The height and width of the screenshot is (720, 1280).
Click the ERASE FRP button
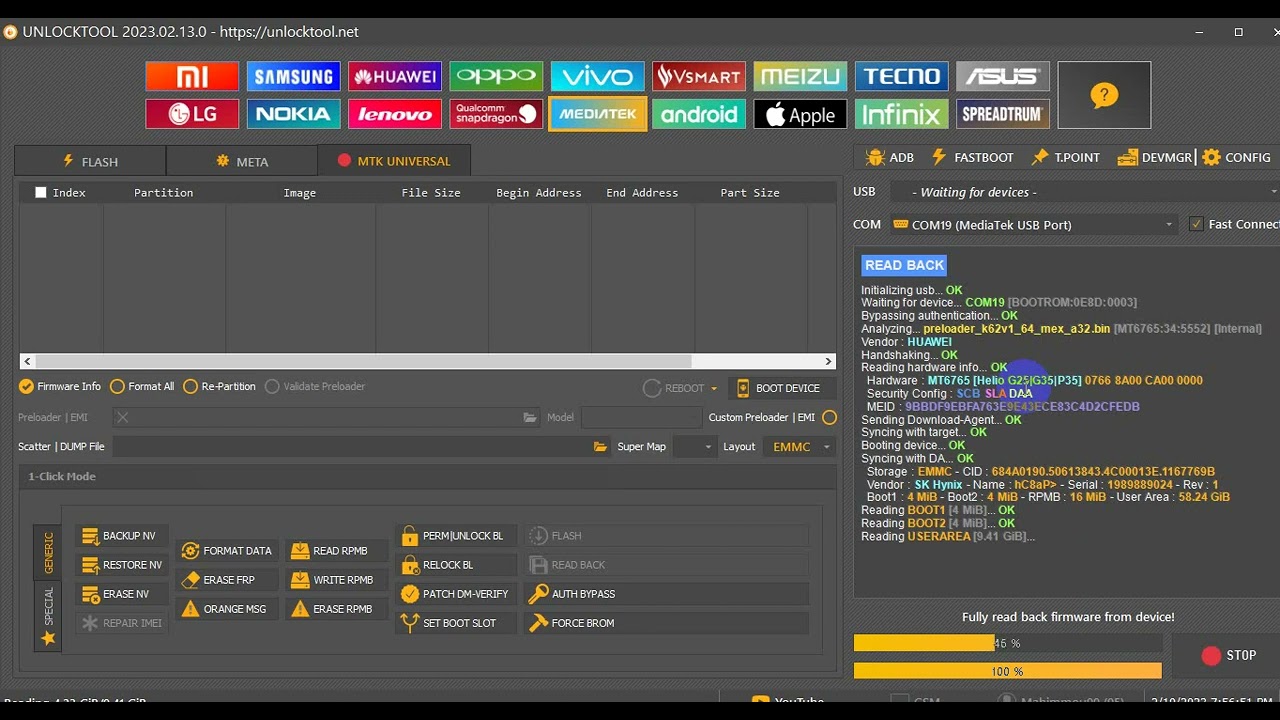pyautogui.click(x=227, y=580)
